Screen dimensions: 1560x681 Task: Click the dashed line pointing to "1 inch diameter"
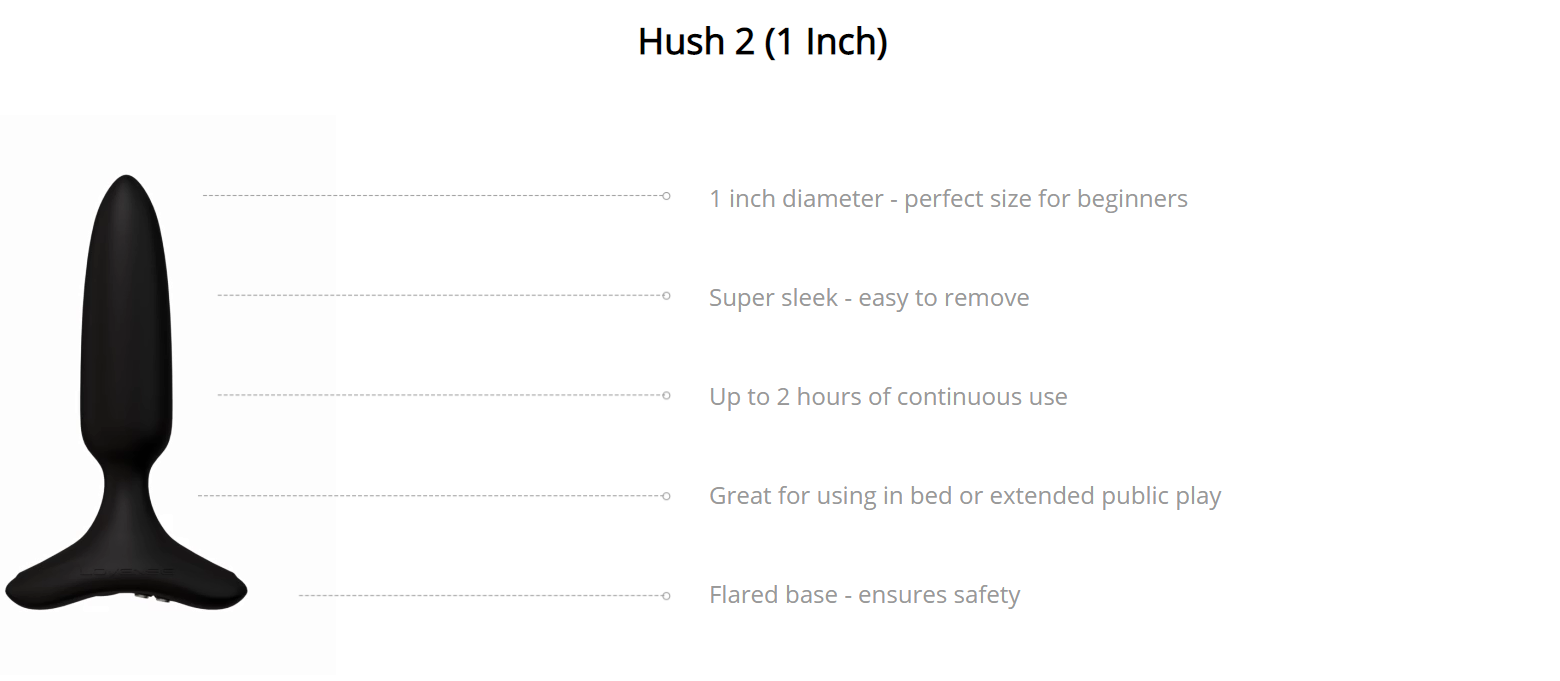(x=432, y=195)
